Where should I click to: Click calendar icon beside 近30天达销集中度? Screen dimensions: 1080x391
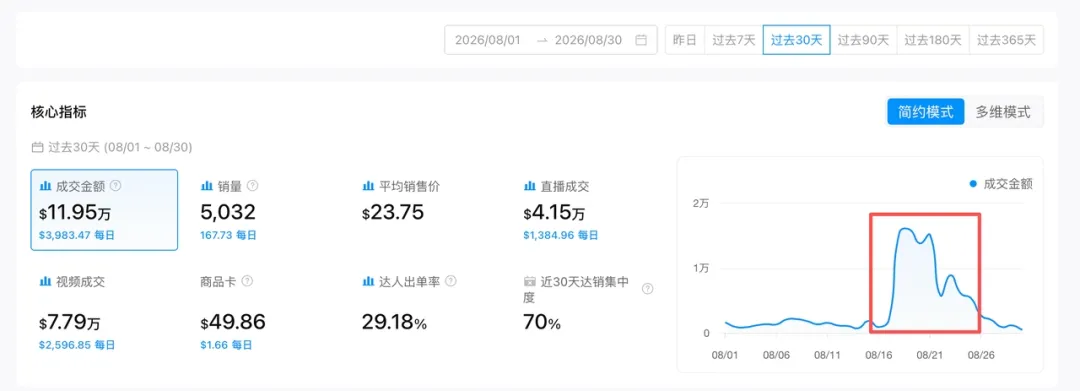click(x=529, y=282)
